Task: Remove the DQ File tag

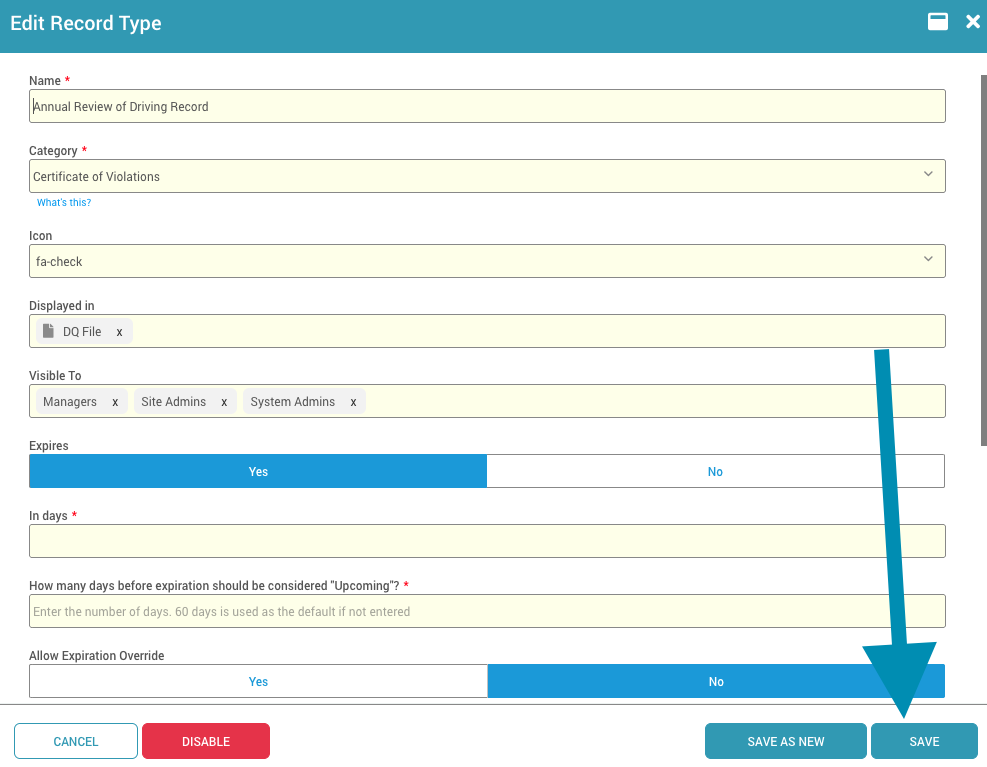Action: click(x=119, y=332)
